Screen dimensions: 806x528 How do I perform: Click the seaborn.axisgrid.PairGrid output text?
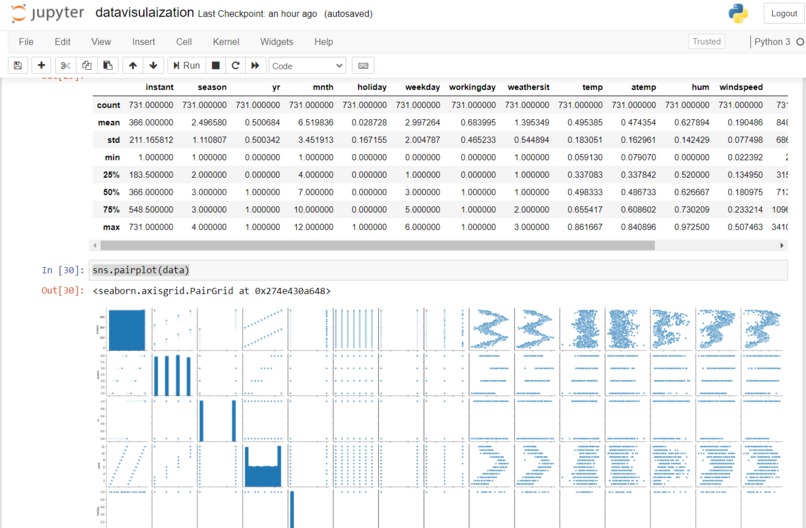pyautogui.click(x=212, y=291)
